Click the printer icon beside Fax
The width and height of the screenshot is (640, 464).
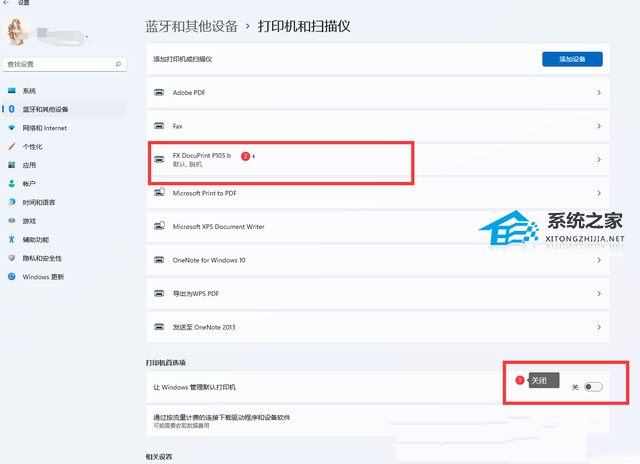pos(159,126)
